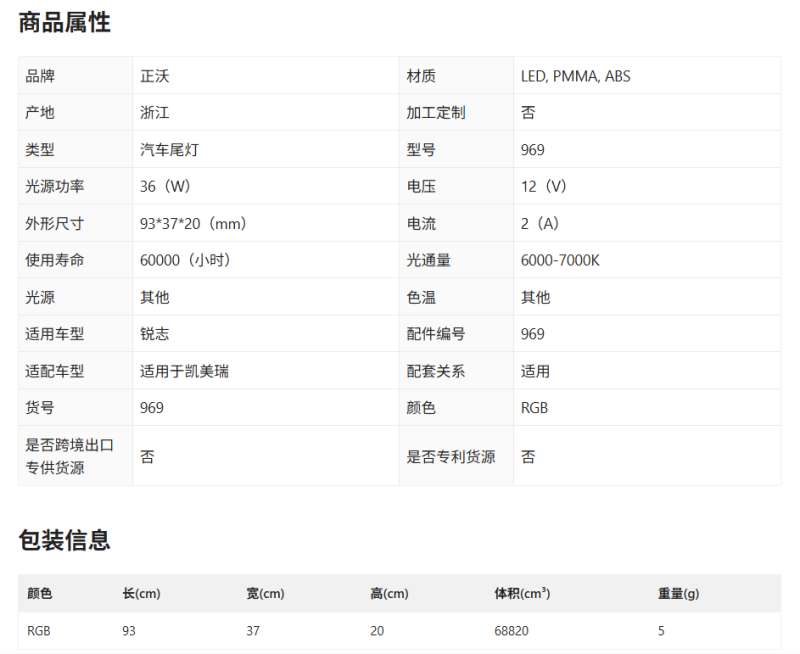Click the 商品属性 section heading

pyautogui.click(x=64, y=23)
